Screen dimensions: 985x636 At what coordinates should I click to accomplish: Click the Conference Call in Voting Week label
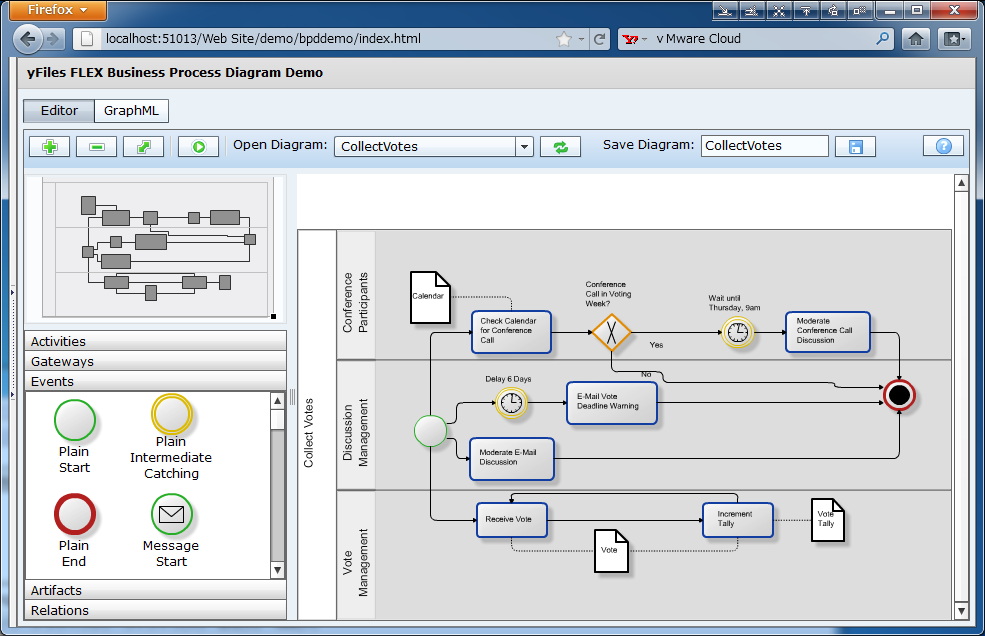point(608,294)
